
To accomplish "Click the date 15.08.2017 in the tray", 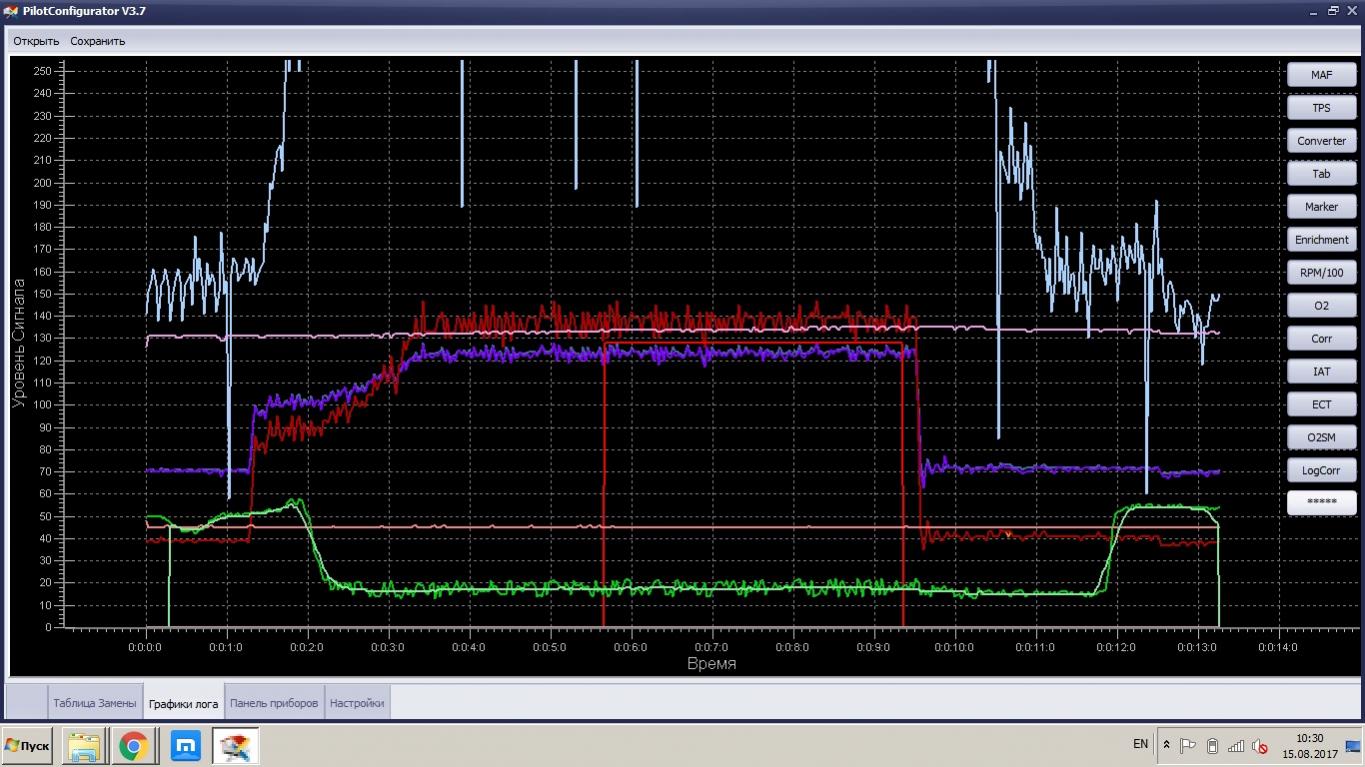I will coord(1309,753).
